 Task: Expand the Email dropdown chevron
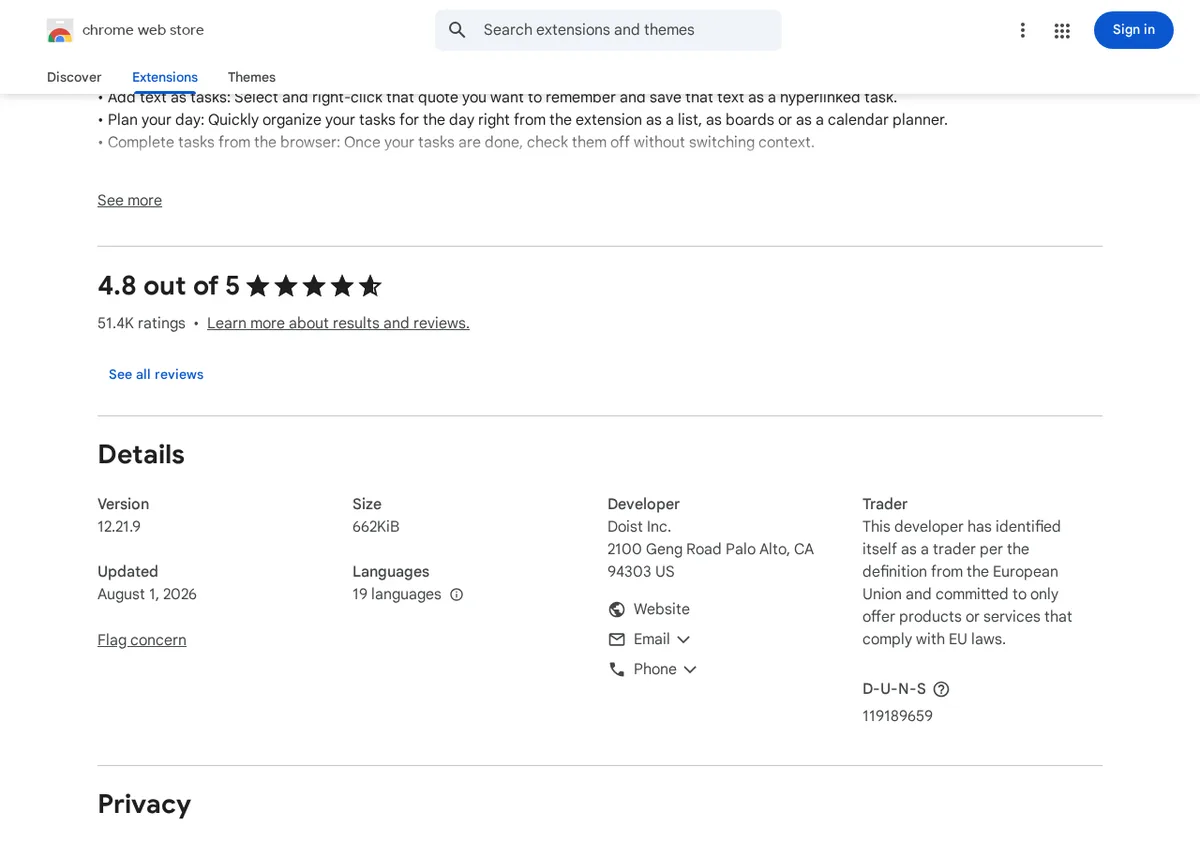pyautogui.click(x=684, y=639)
